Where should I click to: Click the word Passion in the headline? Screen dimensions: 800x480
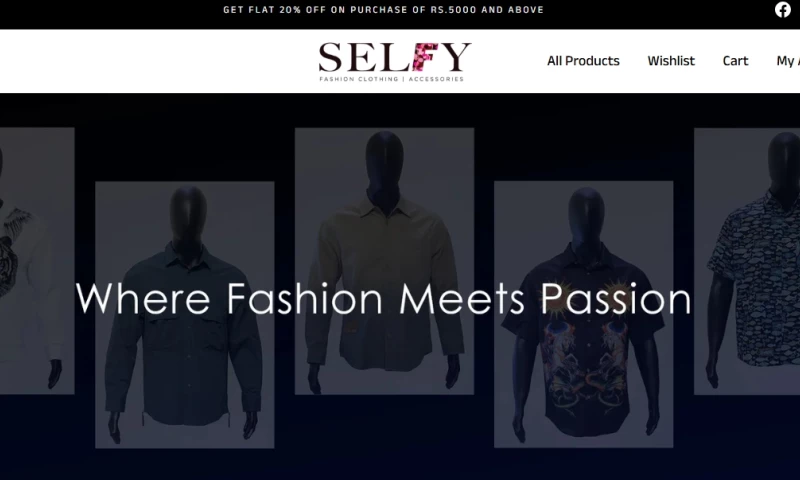616,299
